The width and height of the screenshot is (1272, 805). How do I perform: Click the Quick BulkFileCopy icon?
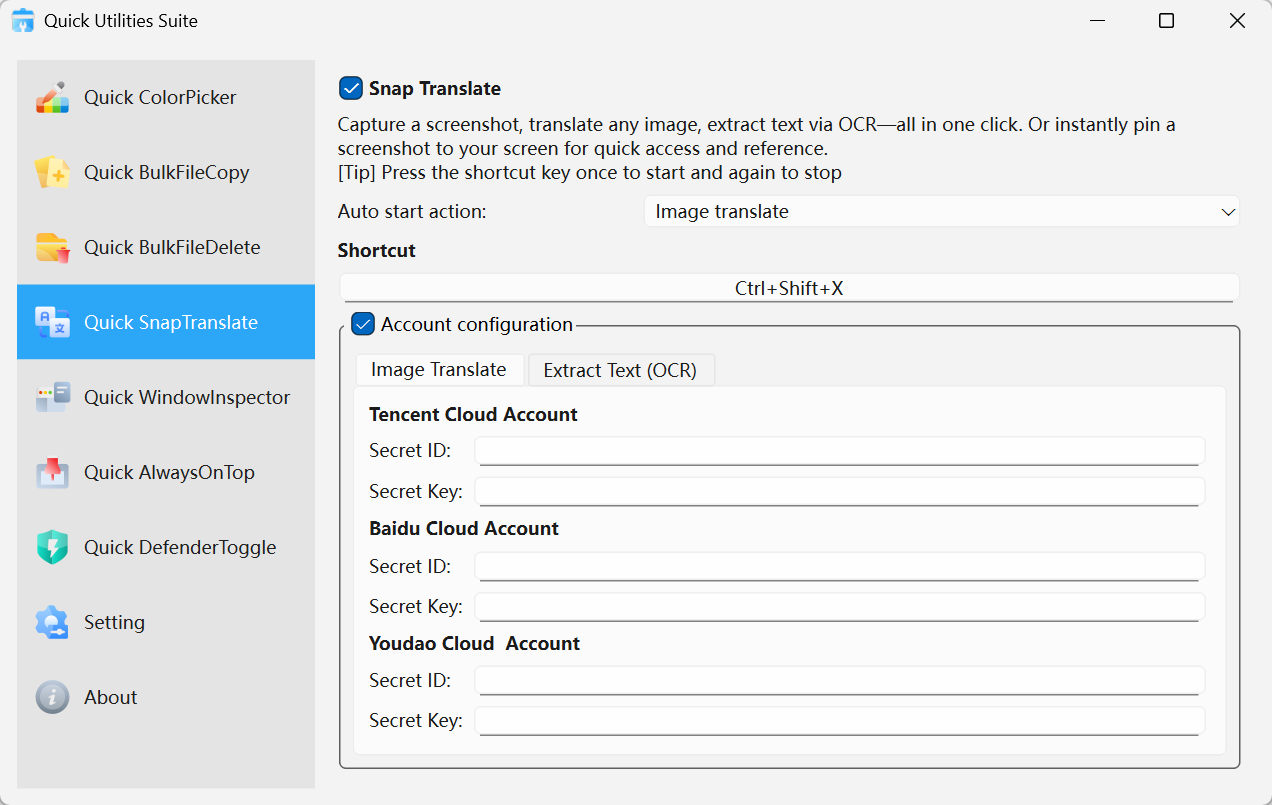pos(52,172)
